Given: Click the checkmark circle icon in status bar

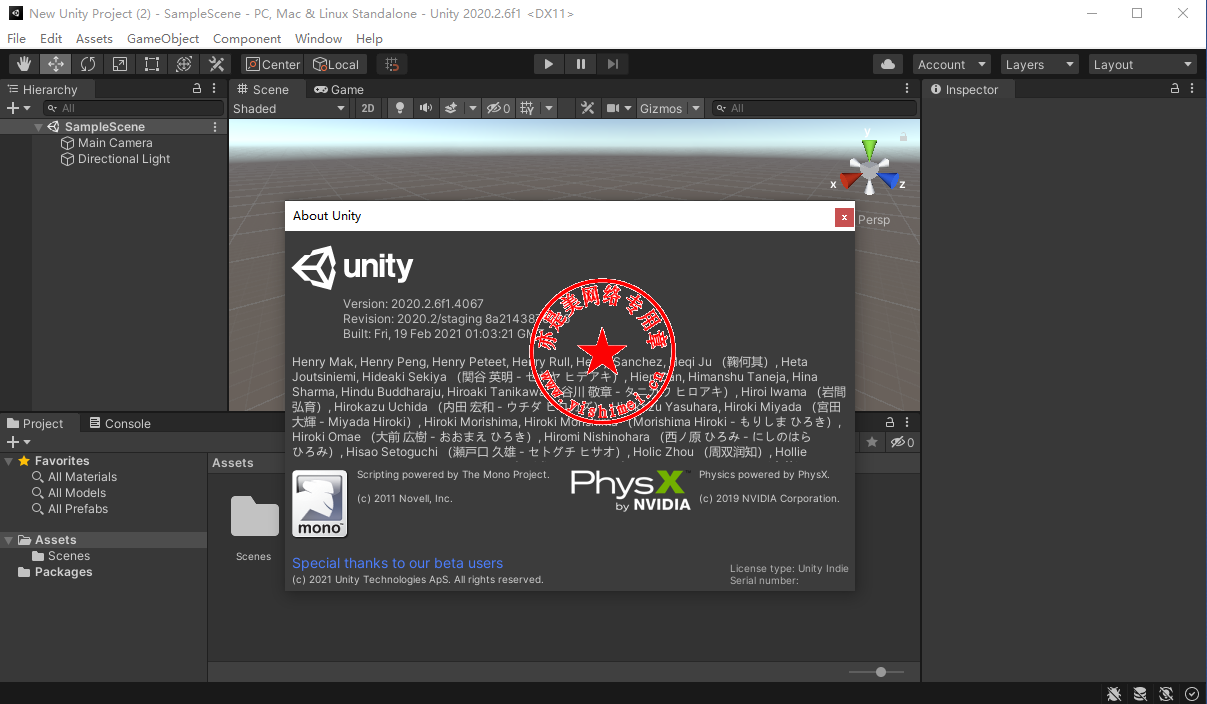Looking at the screenshot, I should point(1192,694).
